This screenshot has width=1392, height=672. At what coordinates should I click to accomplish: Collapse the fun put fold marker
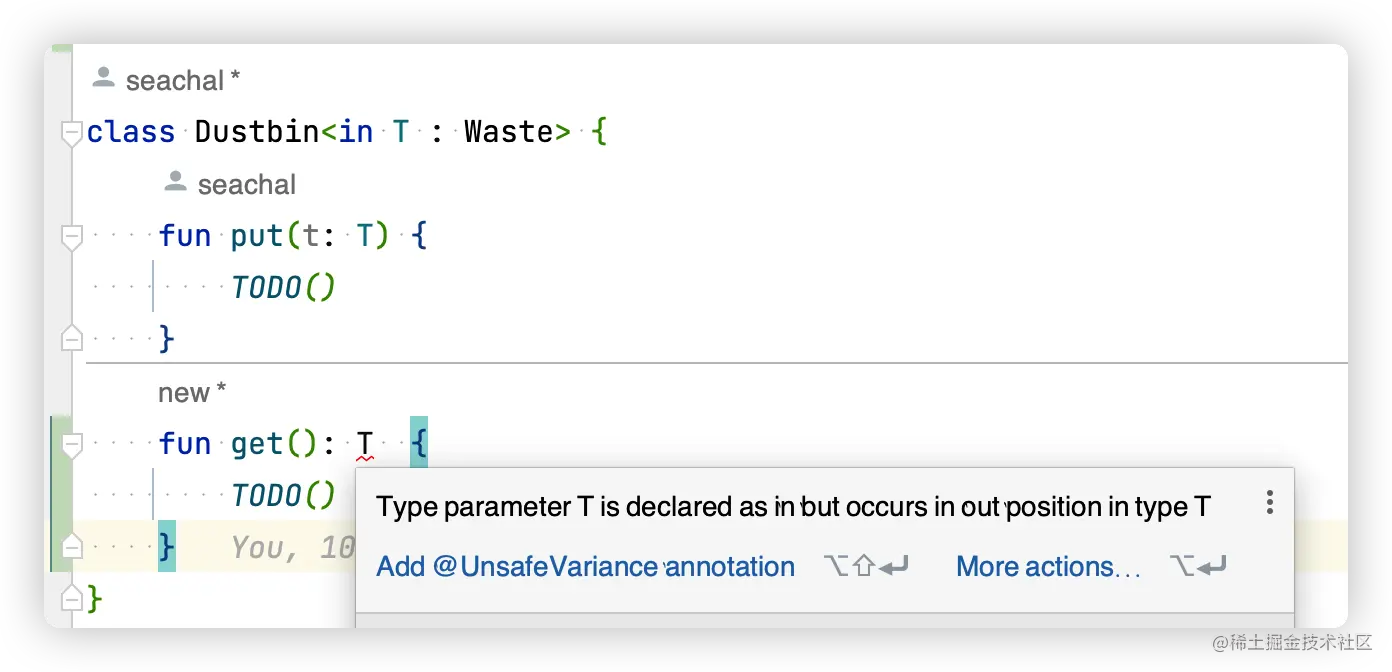pos(71,238)
